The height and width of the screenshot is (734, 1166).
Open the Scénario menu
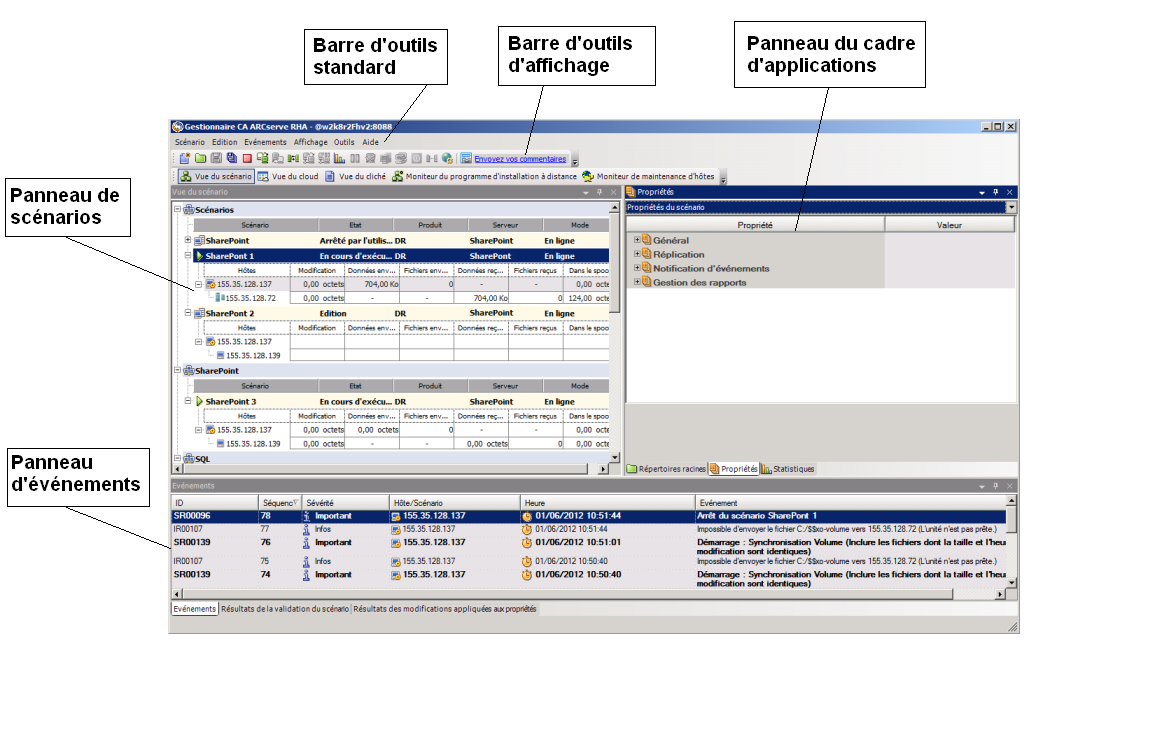(188, 141)
